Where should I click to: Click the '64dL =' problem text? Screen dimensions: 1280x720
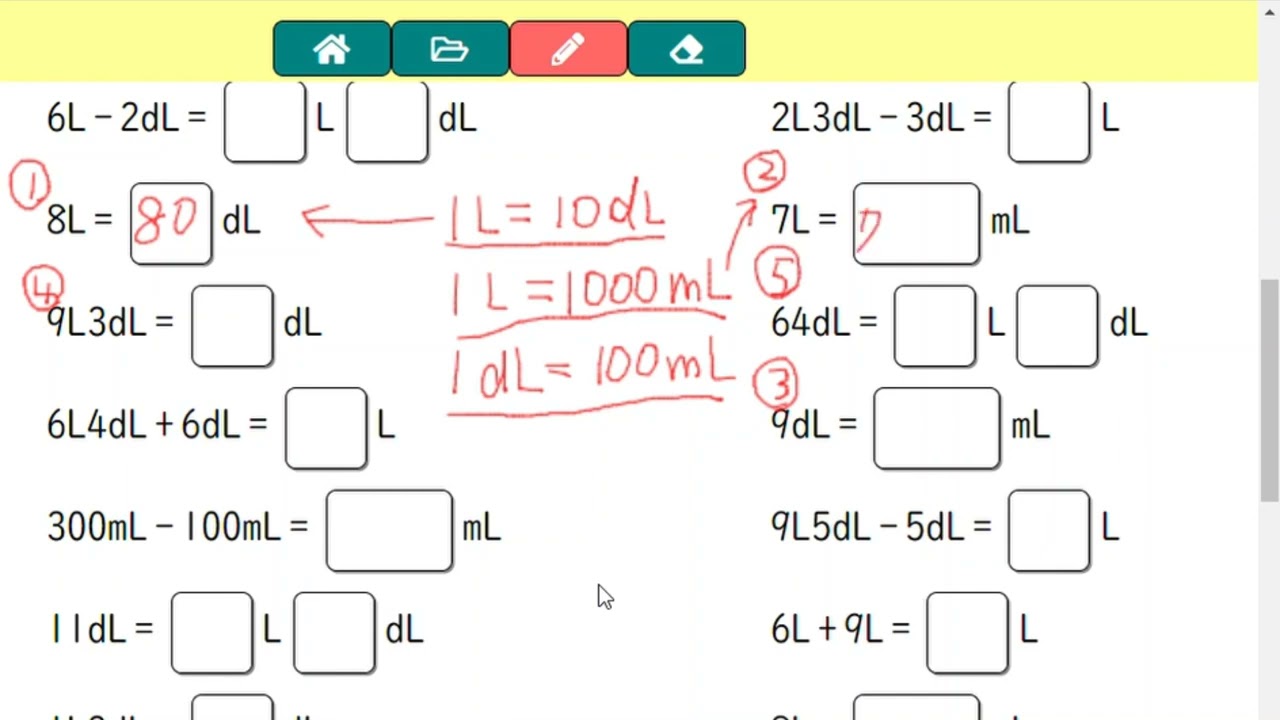[x=824, y=323]
